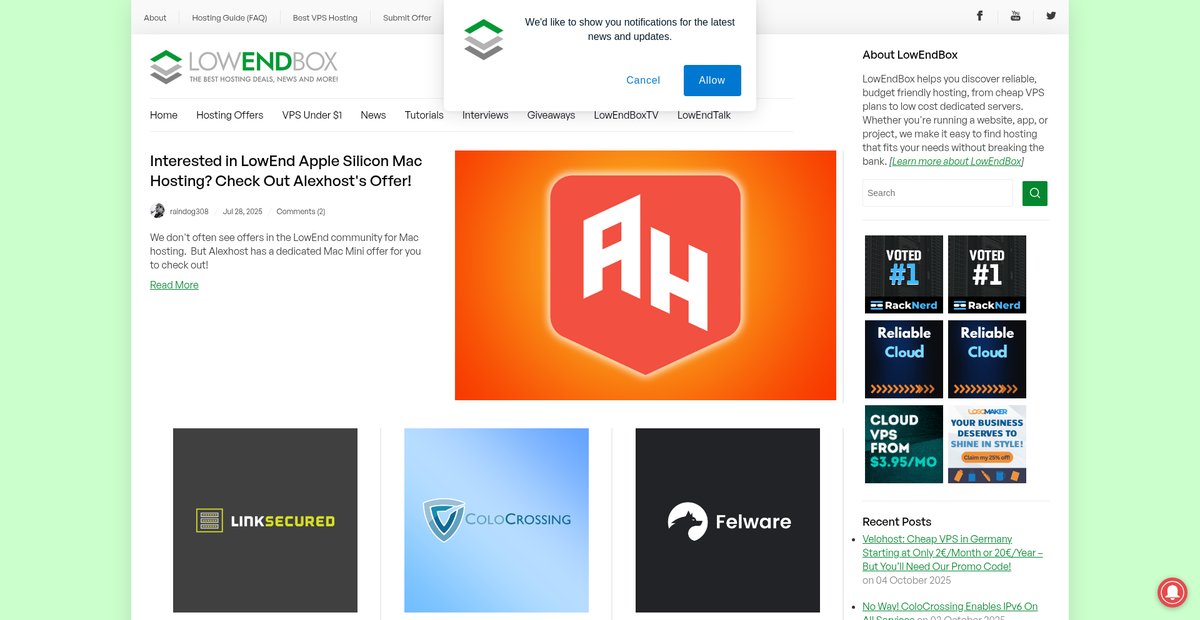
Task: Open the News menu item
Action: 373,115
